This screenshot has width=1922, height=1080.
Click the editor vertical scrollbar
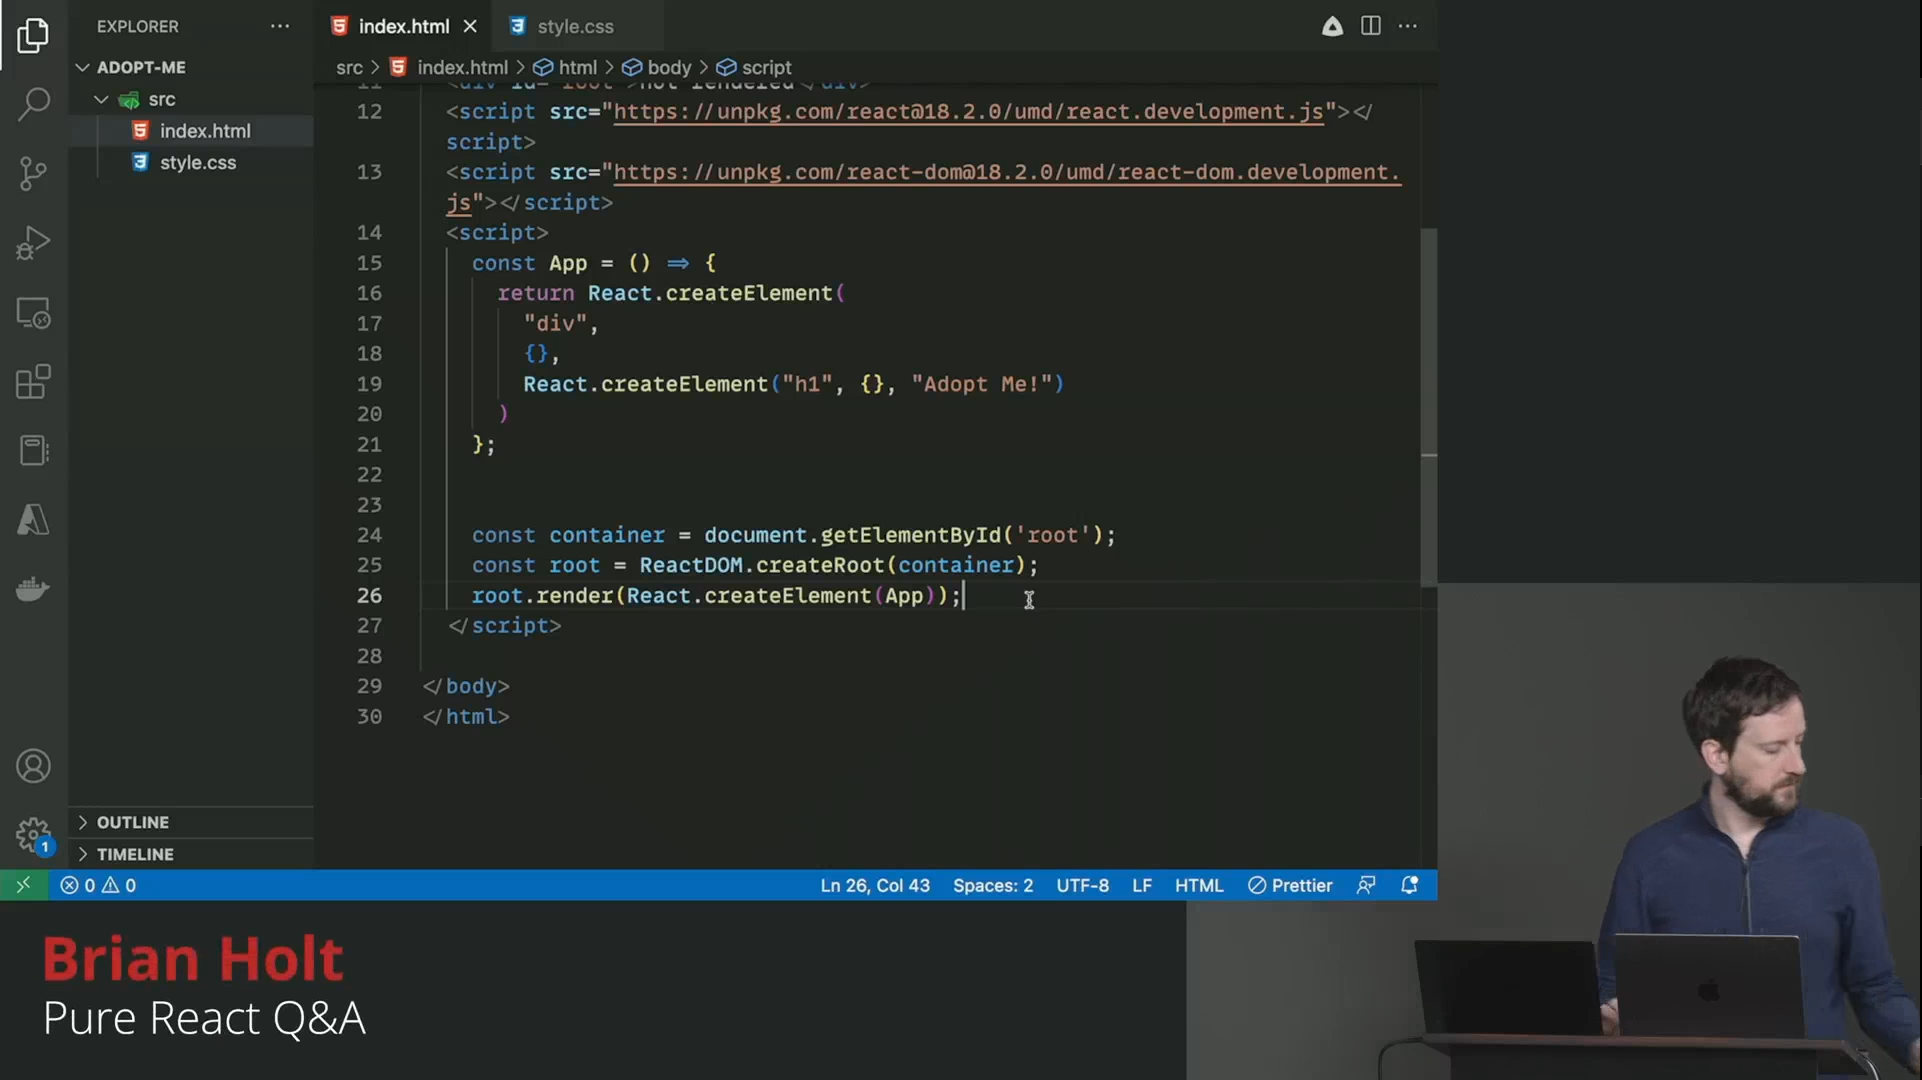coord(1429,407)
